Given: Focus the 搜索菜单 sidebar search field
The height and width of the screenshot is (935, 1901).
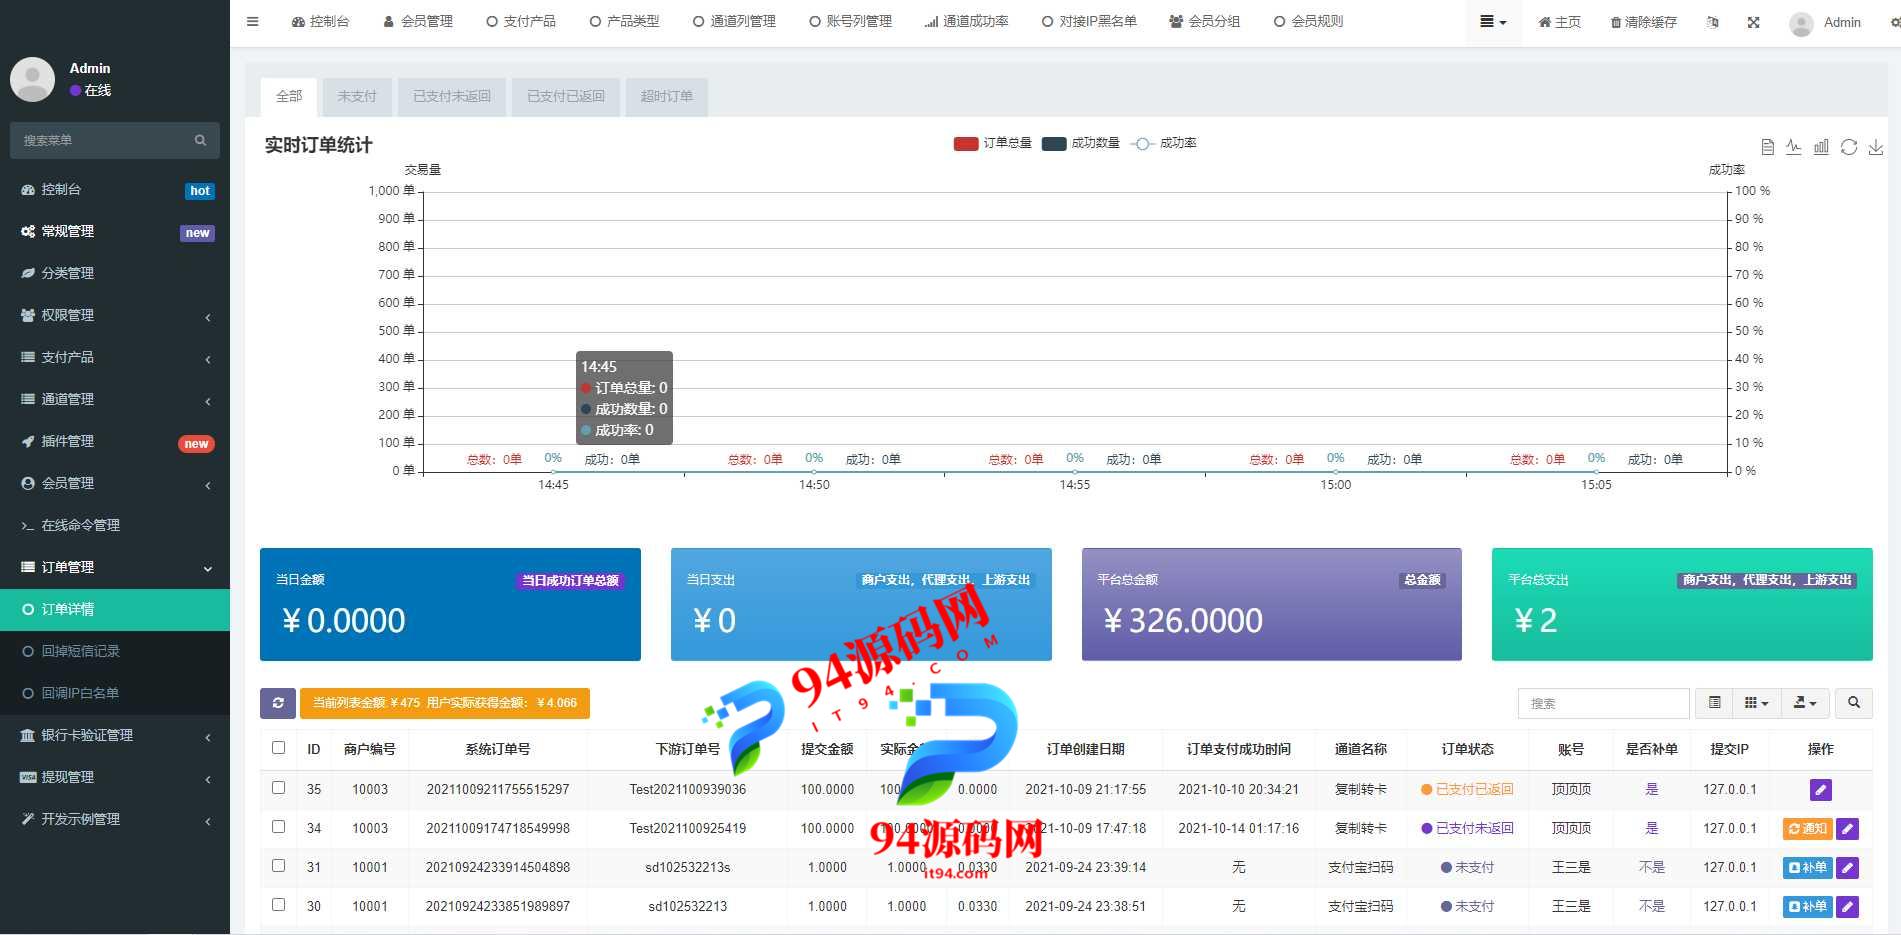Looking at the screenshot, I should pyautogui.click(x=100, y=140).
